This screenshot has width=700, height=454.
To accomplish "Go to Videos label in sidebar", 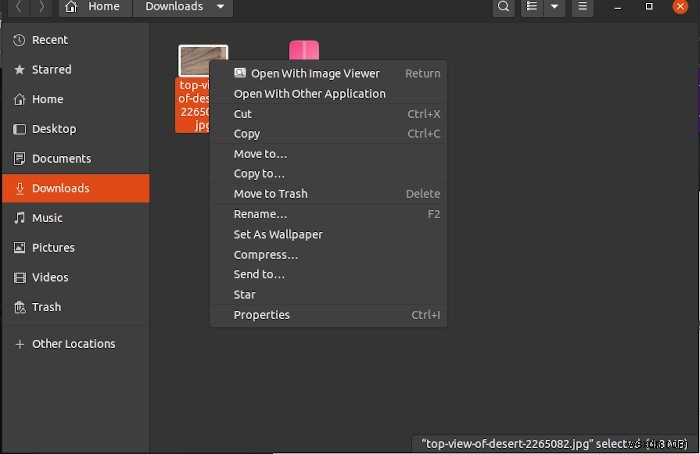I will pos(50,277).
